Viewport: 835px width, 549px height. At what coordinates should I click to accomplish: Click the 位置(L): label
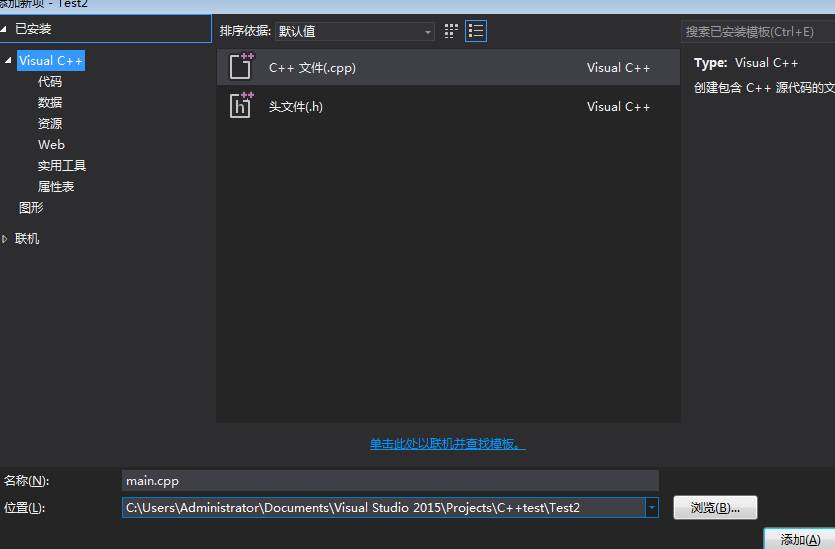pyautogui.click(x=24, y=507)
